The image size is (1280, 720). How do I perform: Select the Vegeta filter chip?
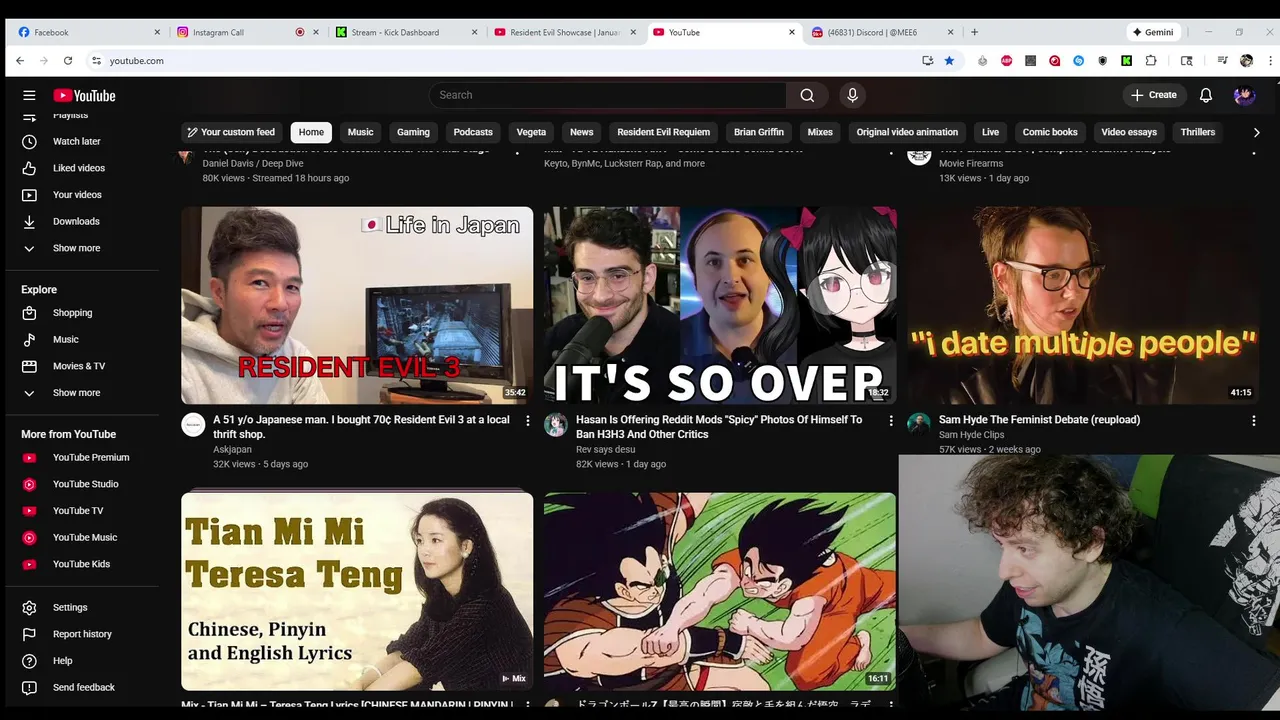click(x=531, y=132)
